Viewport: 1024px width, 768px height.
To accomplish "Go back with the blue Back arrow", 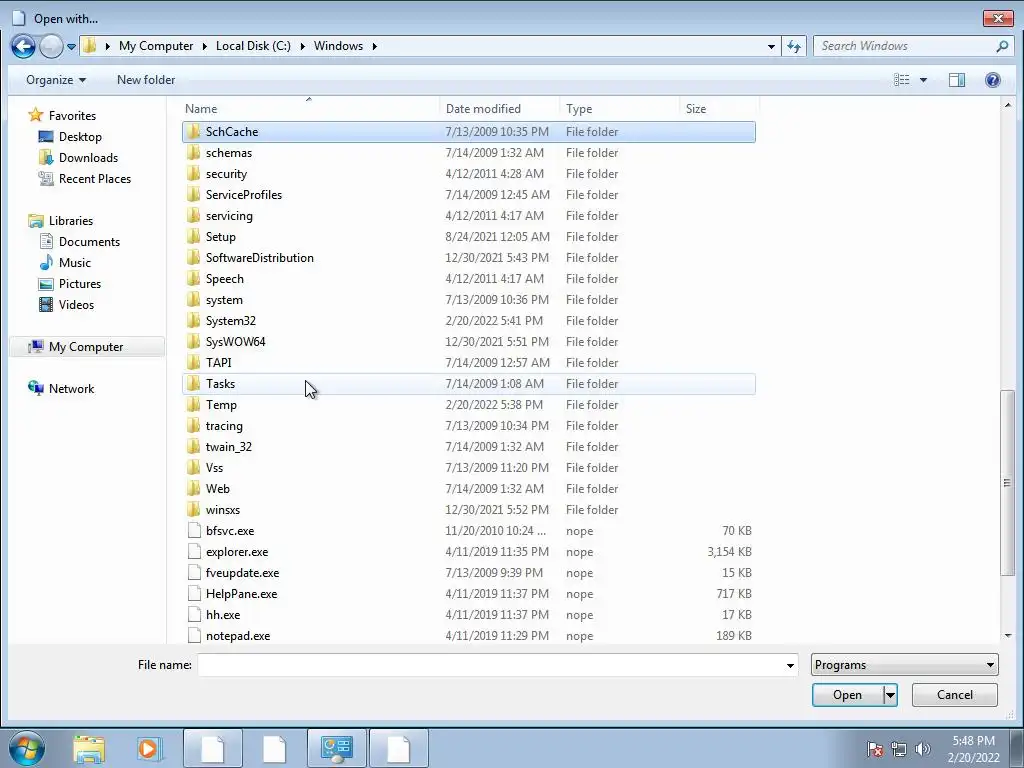I will click(23, 46).
